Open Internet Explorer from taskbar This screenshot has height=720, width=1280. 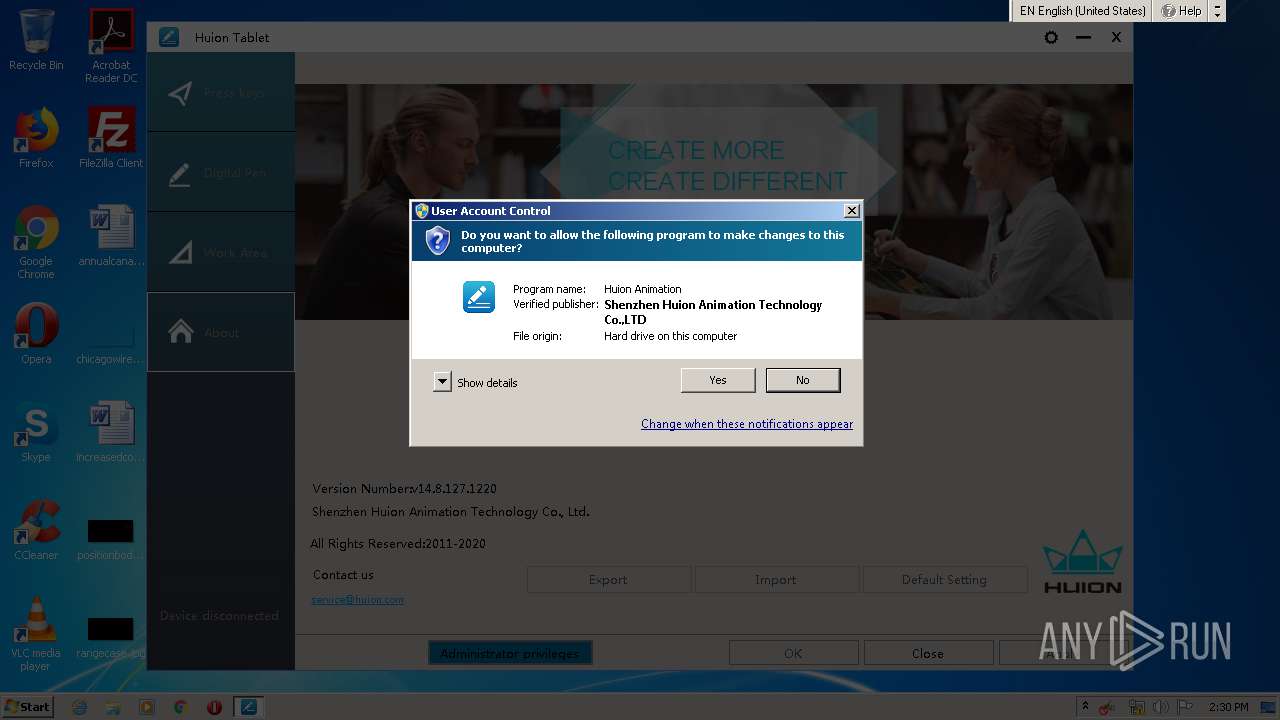[x=80, y=707]
